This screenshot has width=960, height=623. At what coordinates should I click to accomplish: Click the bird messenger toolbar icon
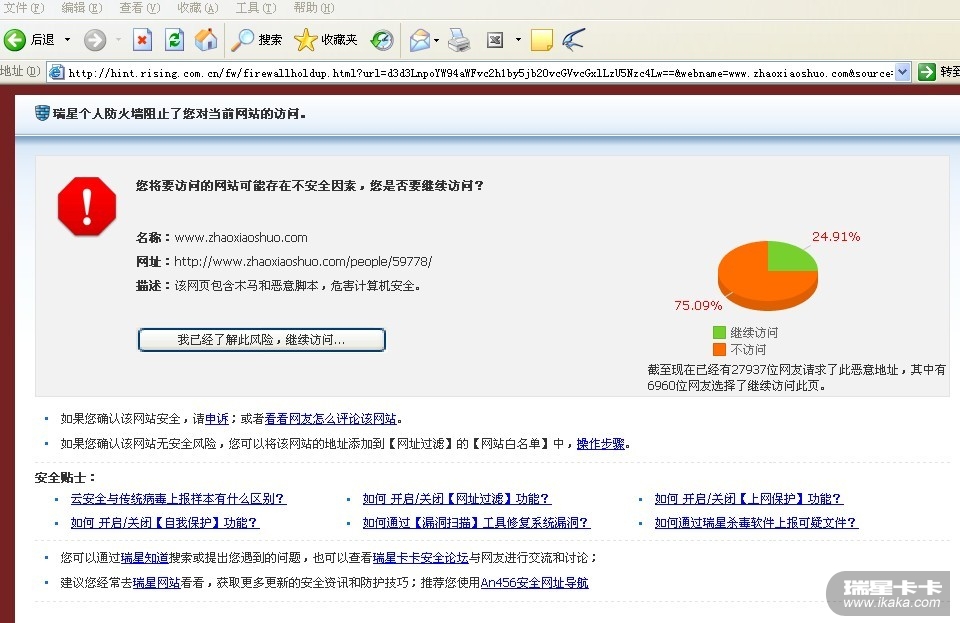click(574, 40)
